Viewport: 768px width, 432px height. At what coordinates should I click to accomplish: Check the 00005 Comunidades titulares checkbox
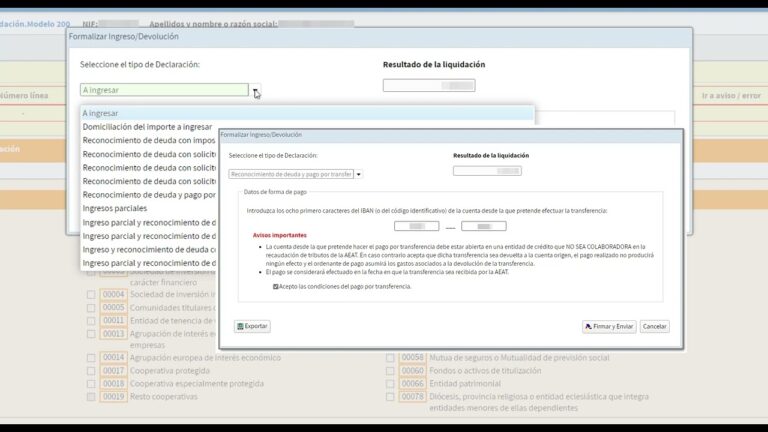91,308
